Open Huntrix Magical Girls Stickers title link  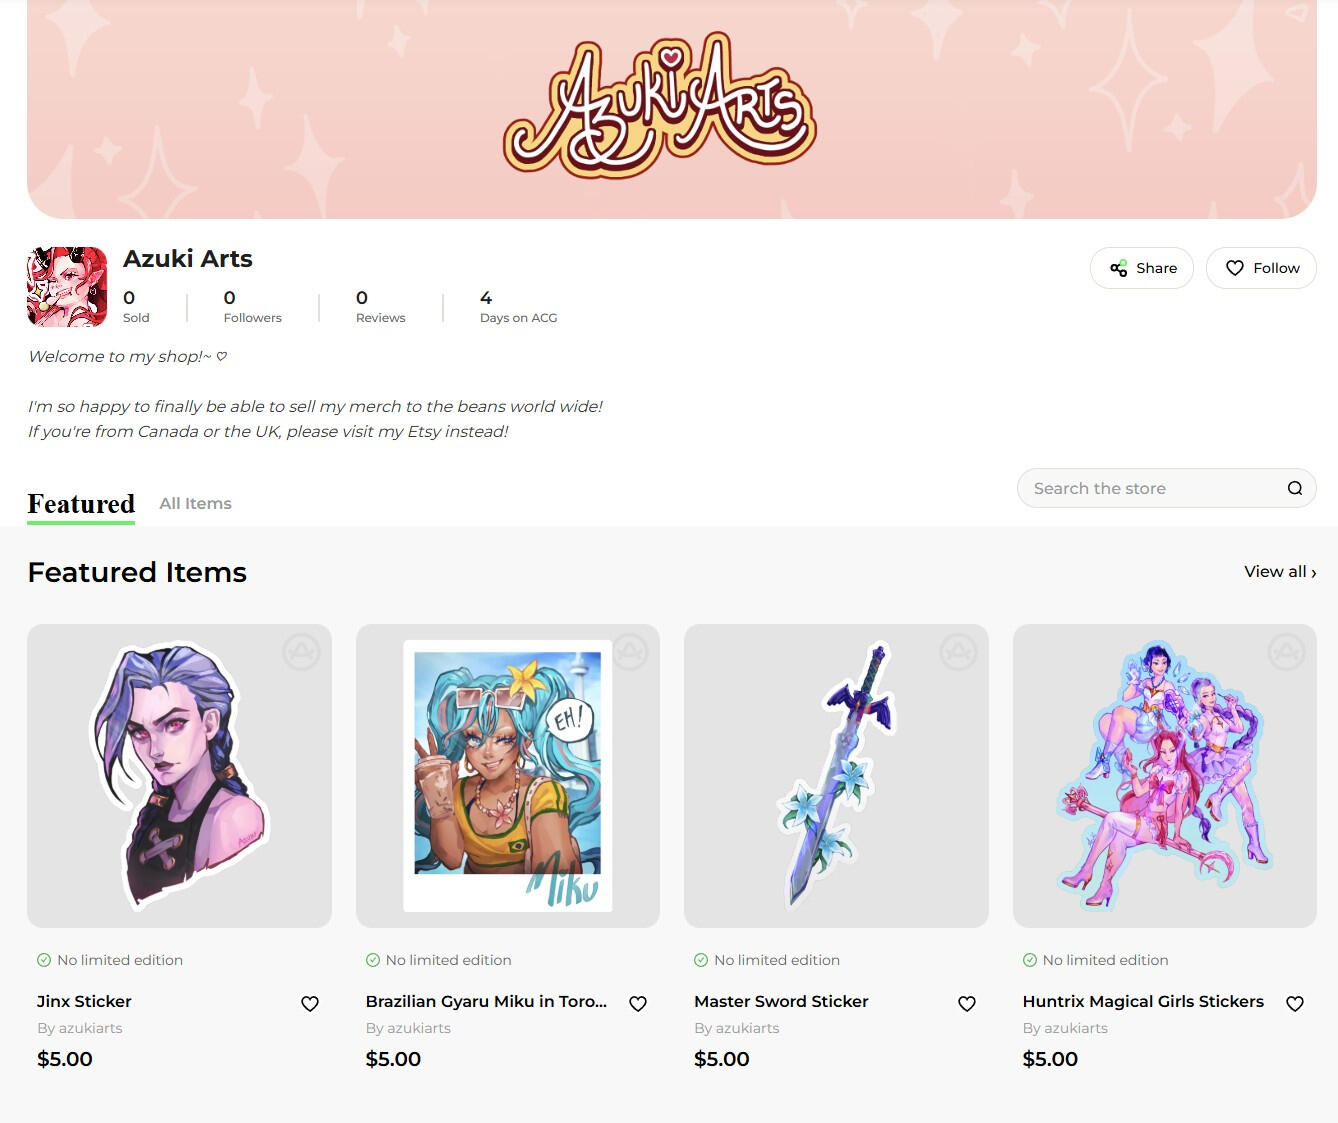1143,1001
